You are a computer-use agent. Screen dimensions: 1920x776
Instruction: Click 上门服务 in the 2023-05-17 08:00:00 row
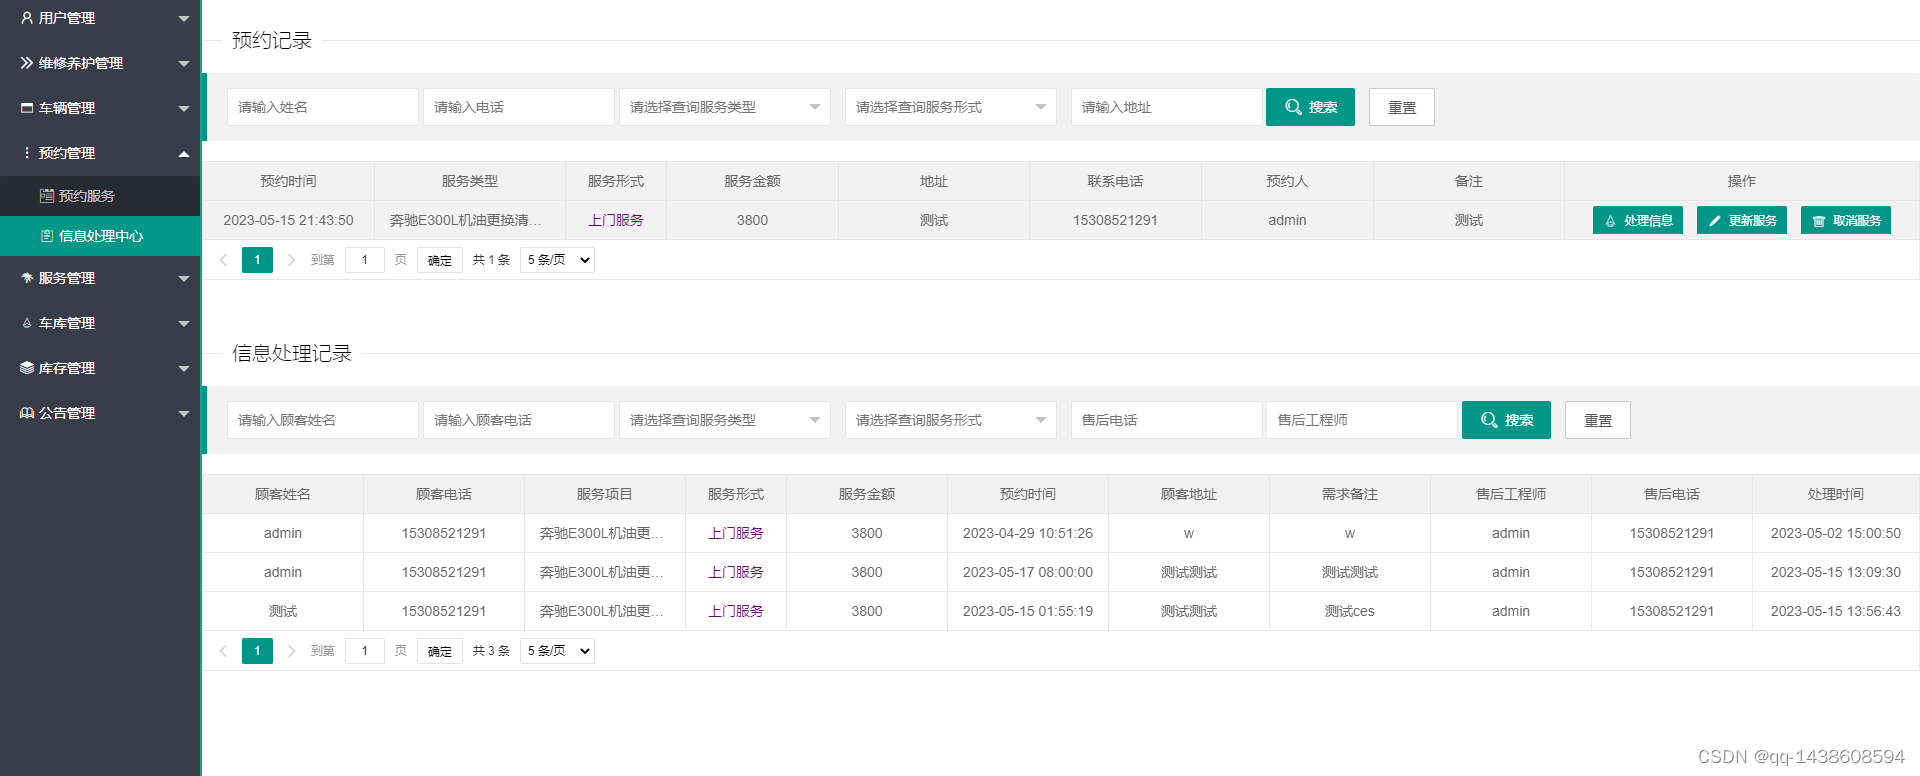[736, 572]
